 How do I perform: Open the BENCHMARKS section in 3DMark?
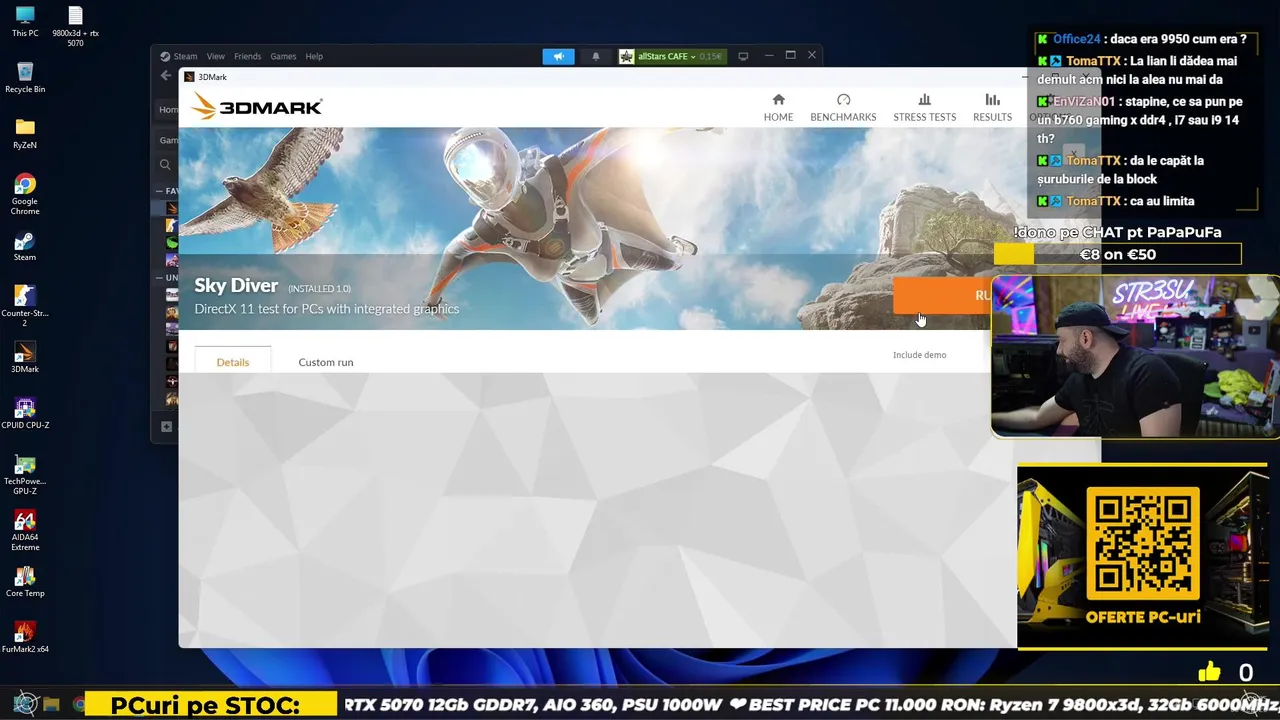[x=843, y=107]
